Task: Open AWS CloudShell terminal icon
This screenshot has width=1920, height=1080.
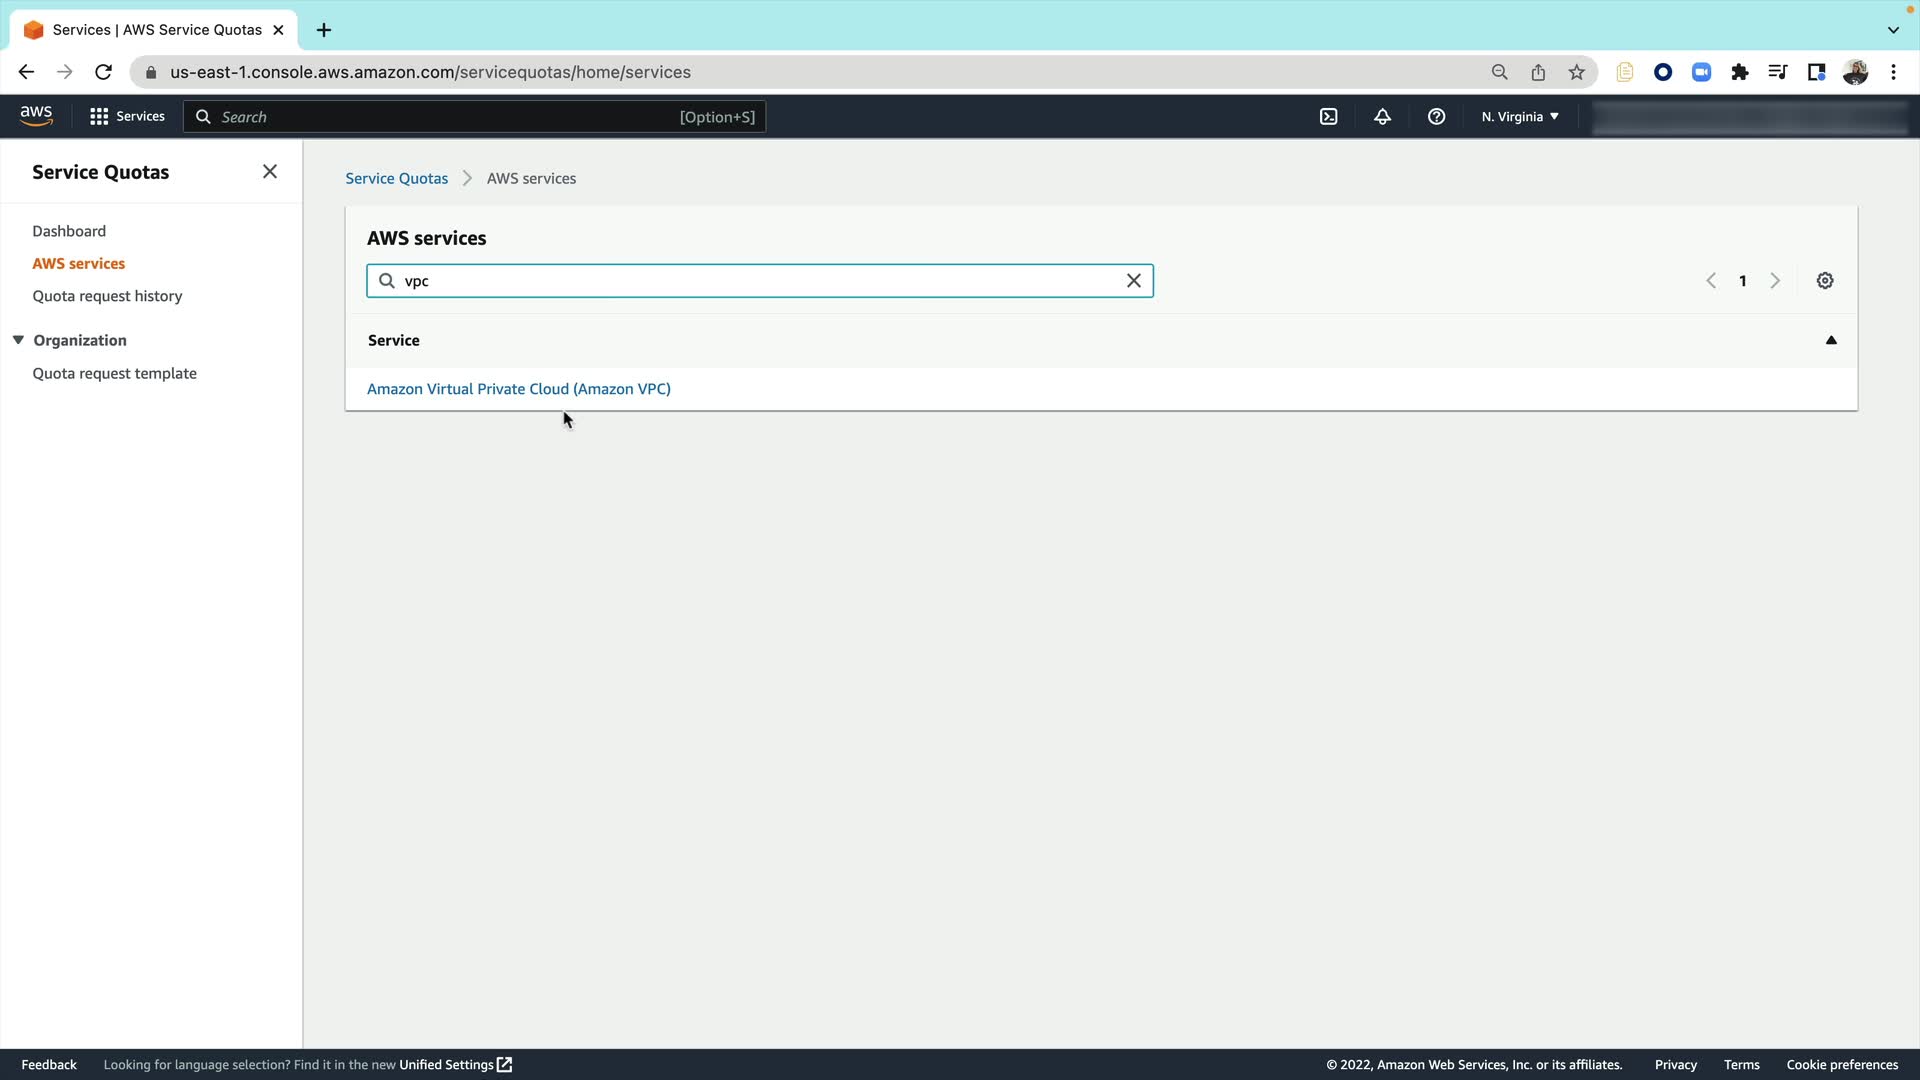Action: coord(1328,117)
